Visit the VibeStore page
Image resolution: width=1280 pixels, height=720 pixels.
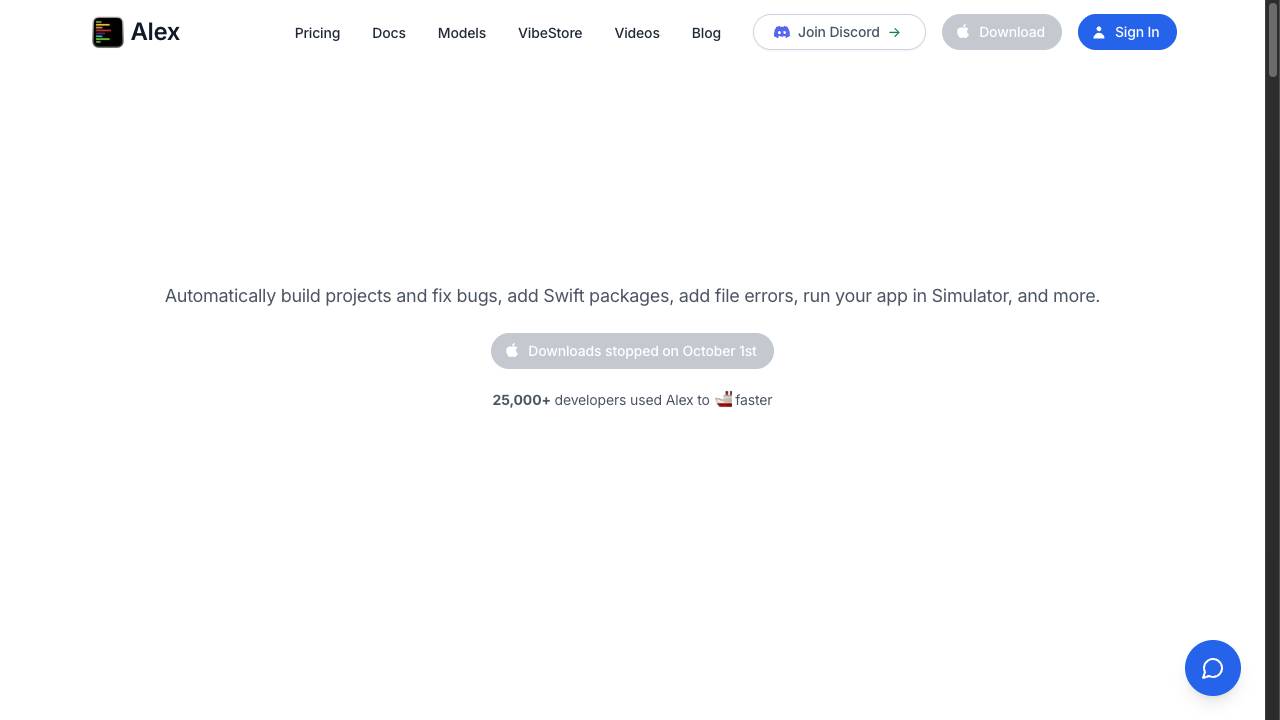[x=550, y=33]
